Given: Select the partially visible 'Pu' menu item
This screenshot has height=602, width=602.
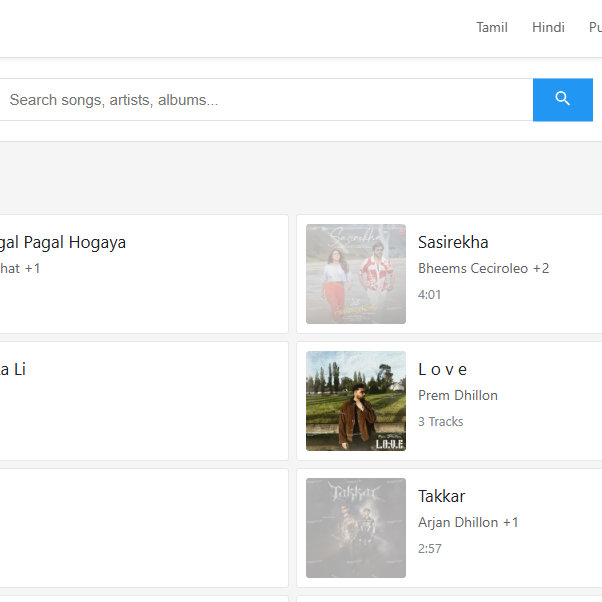Looking at the screenshot, I should 594,27.
